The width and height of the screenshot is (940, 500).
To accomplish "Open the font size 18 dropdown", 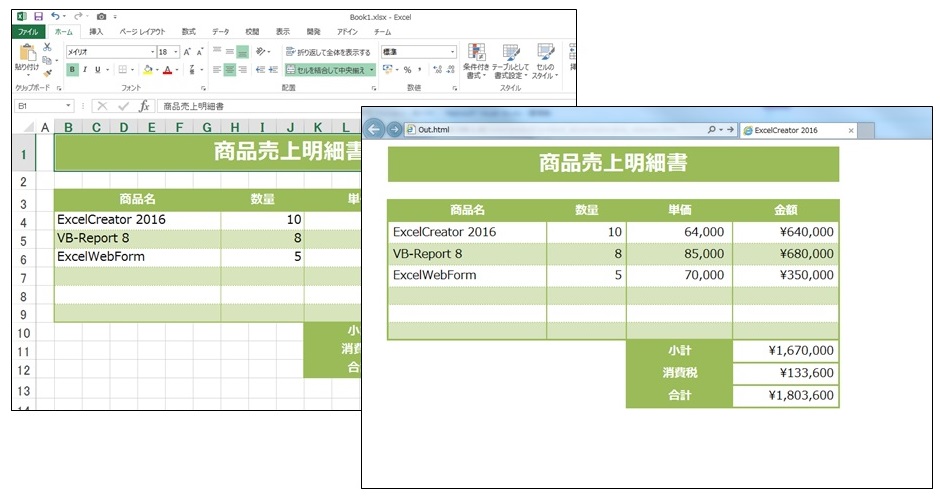I will (x=176, y=52).
